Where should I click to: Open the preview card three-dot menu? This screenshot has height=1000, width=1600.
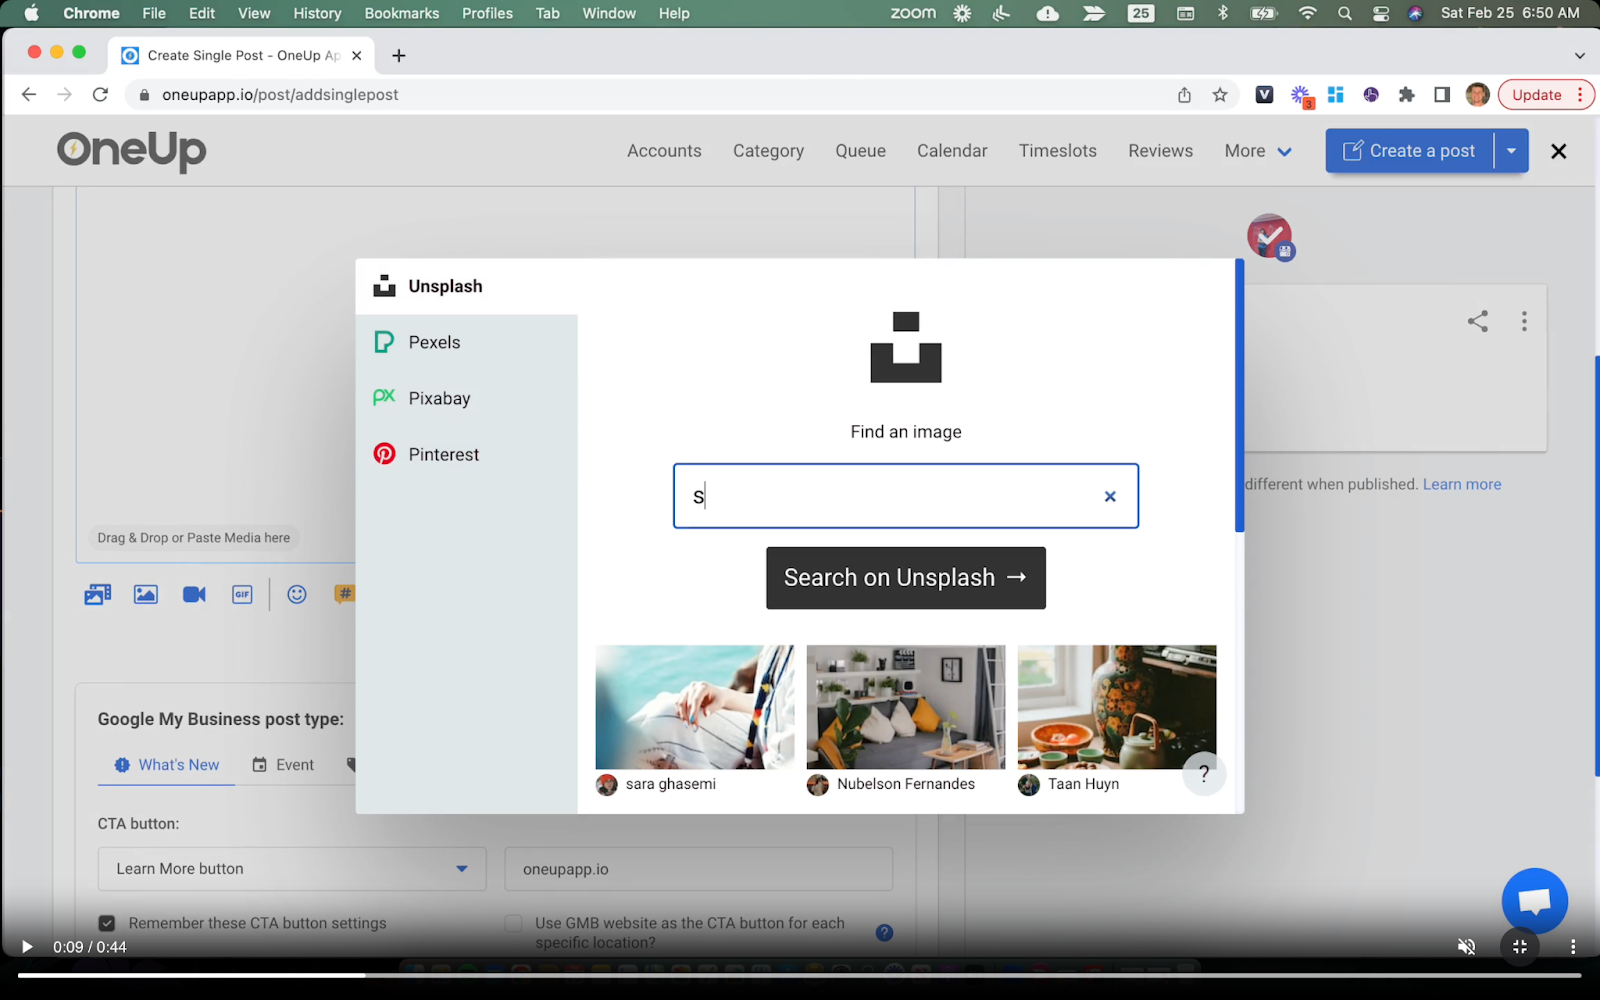click(x=1524, y=321)
